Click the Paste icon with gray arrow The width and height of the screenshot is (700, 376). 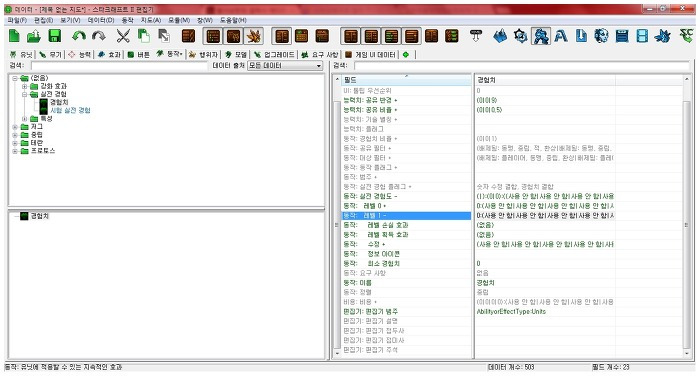pyautogui.click(x=164, y=36)
